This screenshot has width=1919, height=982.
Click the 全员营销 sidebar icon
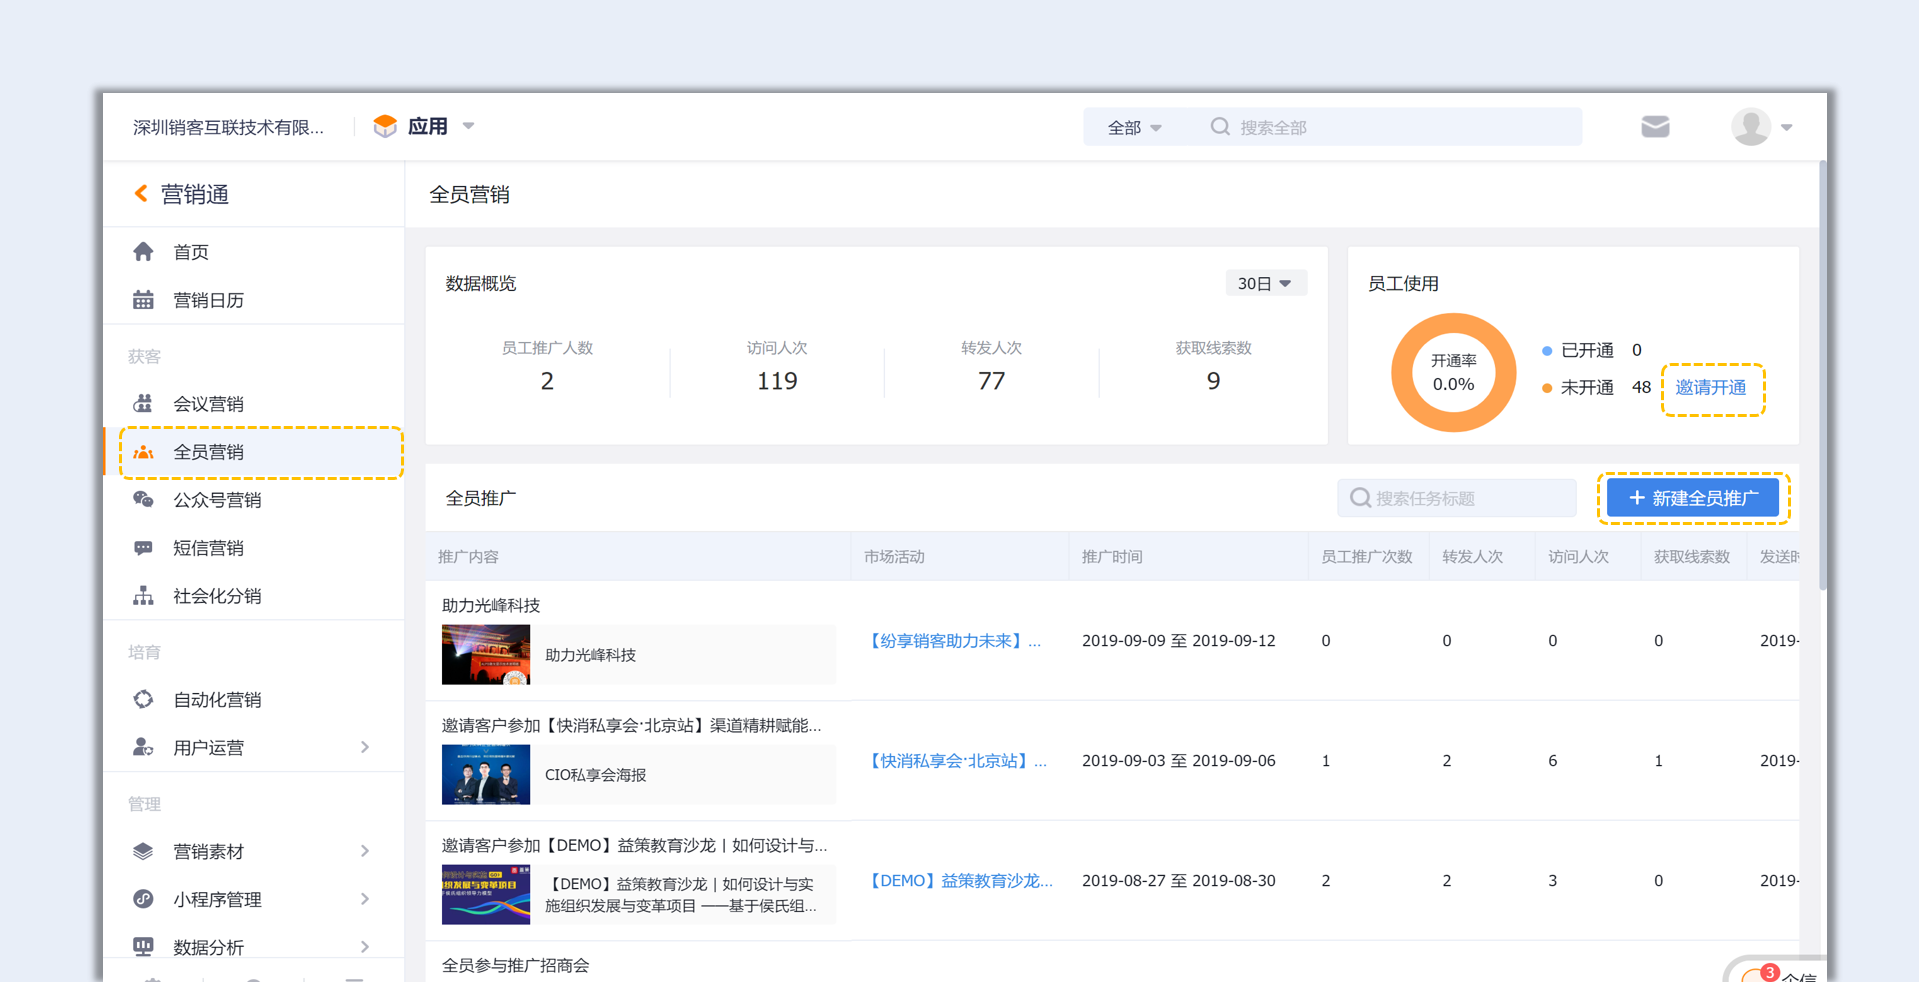pyautogui.click(x=143, y=452)
